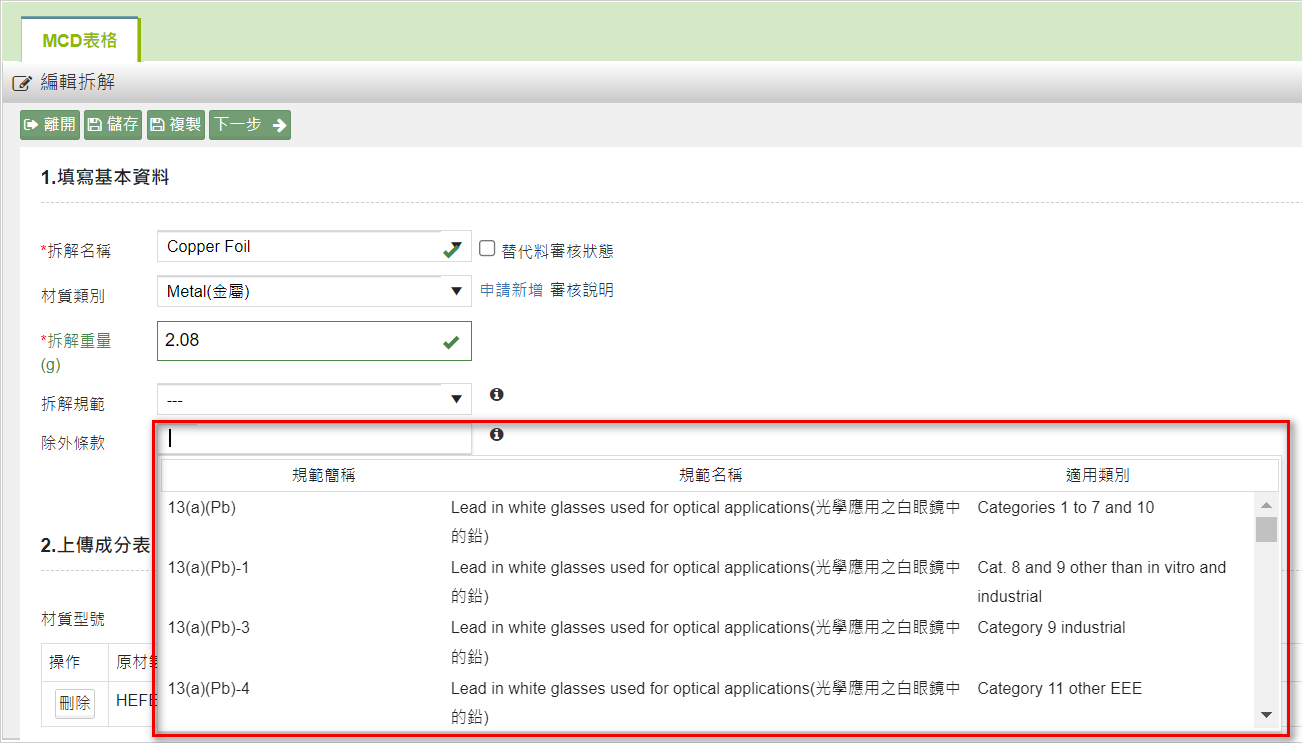Image resolution: width=1302 pixels, height=743 pixels.
Task: Click 'Cat. 8 and 9 other than in vitro' cell
Action: 1101,582
